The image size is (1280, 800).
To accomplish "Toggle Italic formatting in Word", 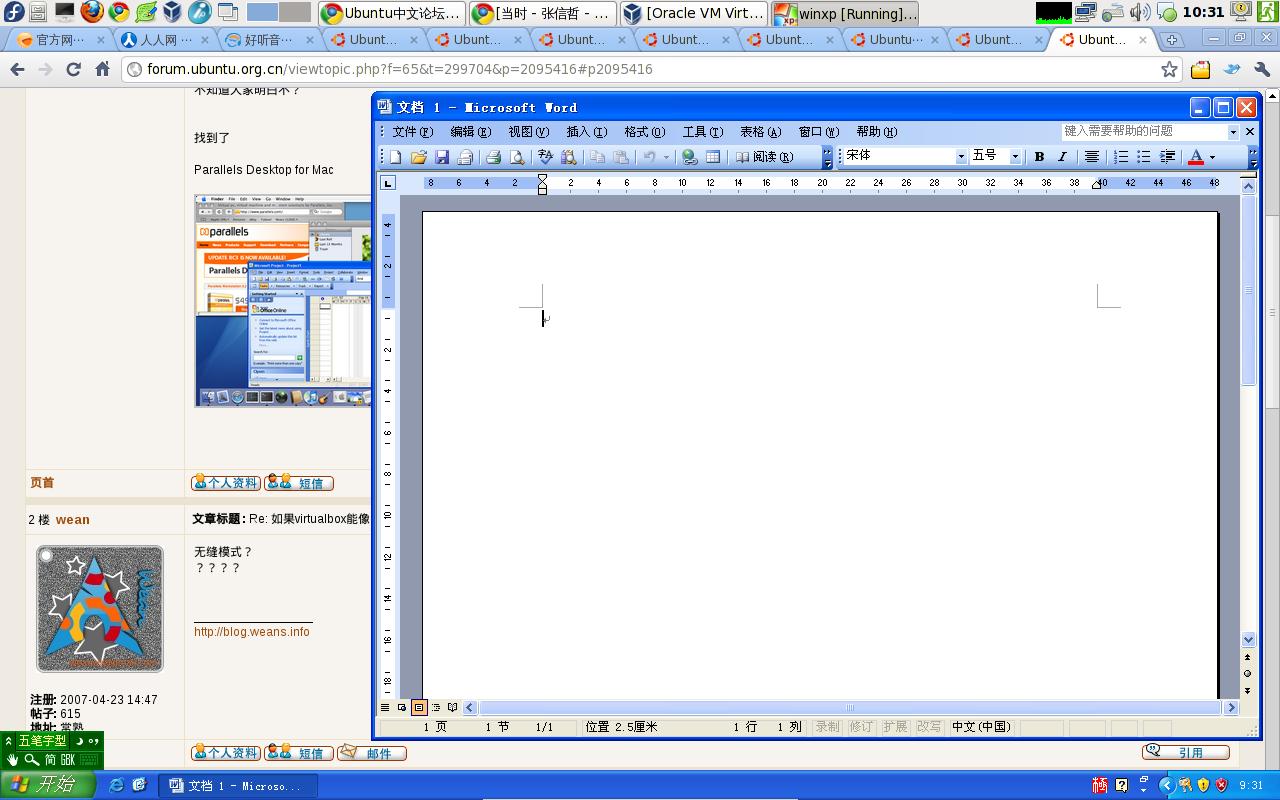I will coord(1062,157).
